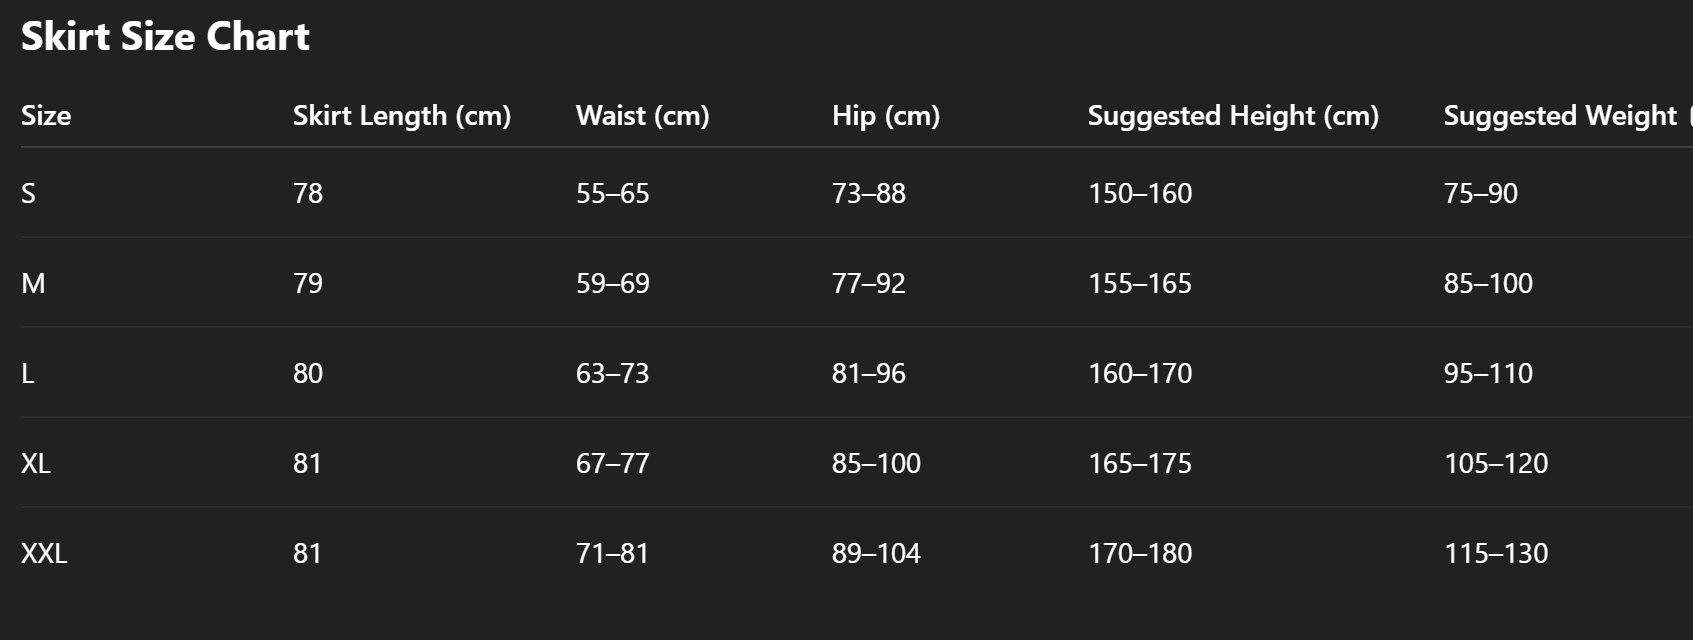The height and width of the screenshot is (640, 1693).
Task: Click the Hip (cm) column header
Action: (886, 116)
